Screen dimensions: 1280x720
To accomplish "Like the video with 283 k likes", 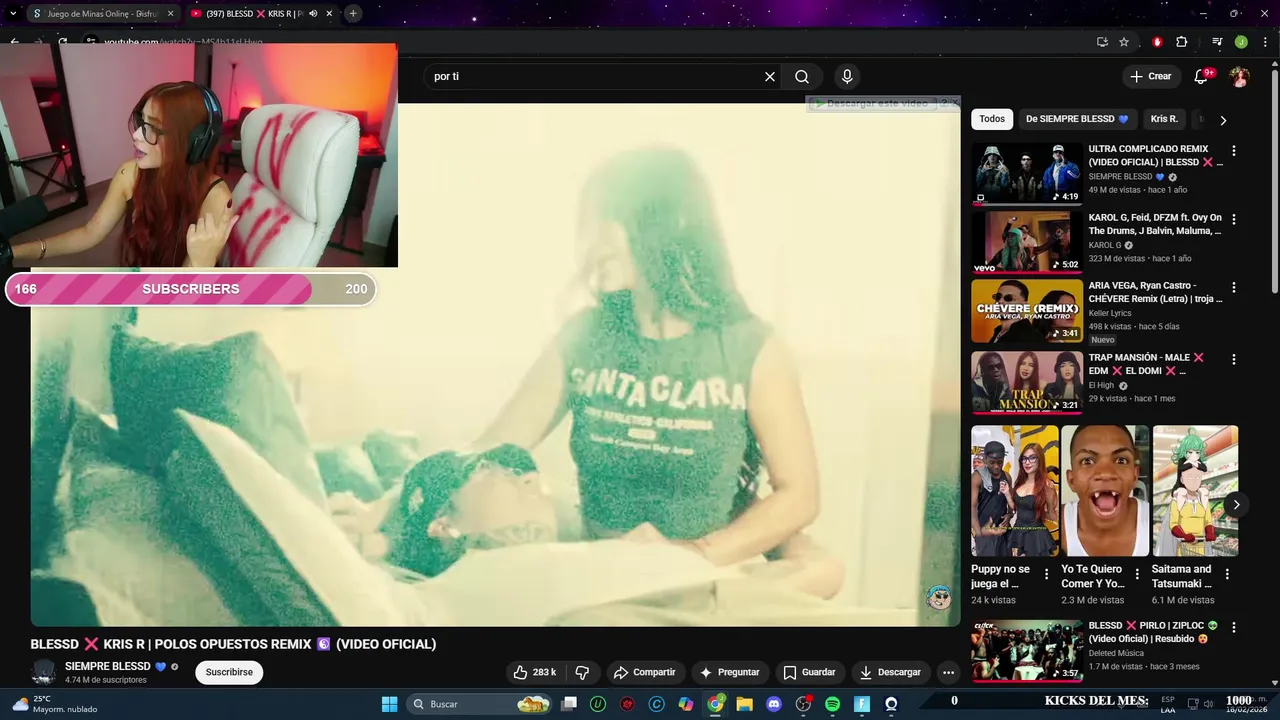I will click(x=535, y=672).
